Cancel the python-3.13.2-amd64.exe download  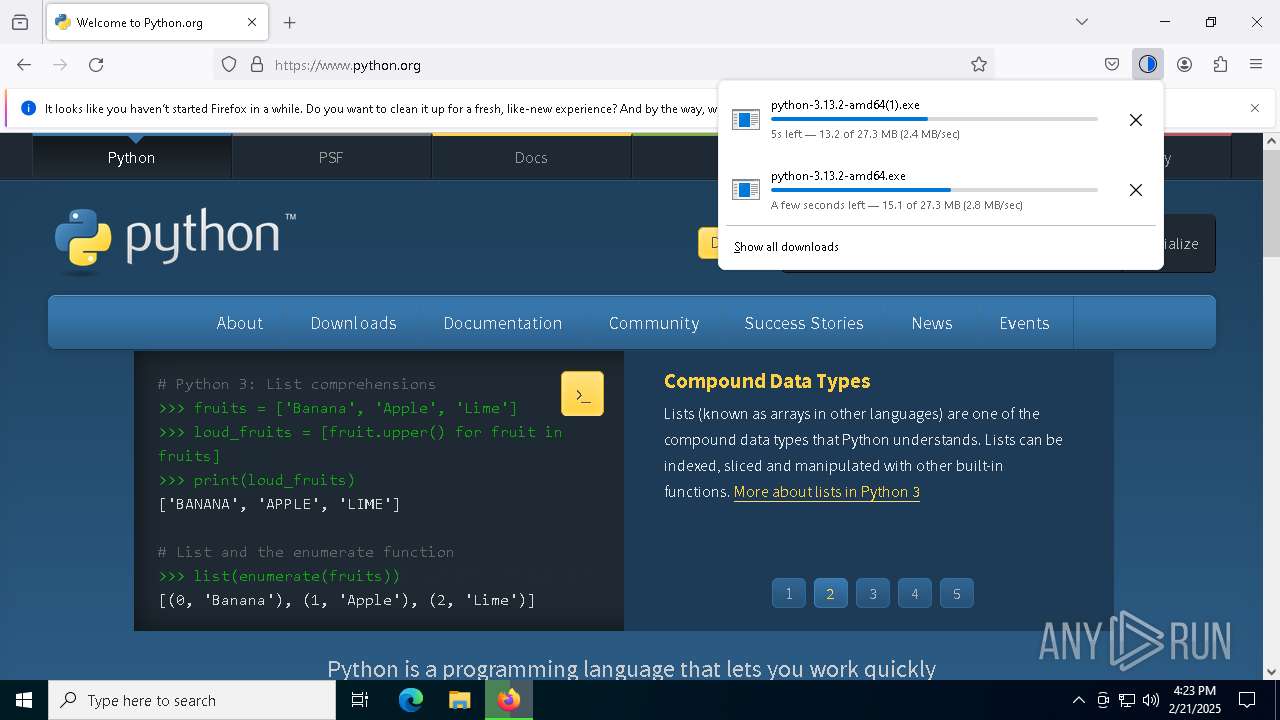1136,190
